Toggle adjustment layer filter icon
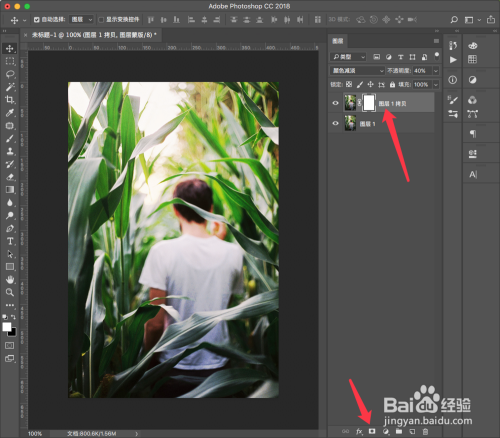Image resolution: width=500 pixels, height=438 pixels. (x=389, y=57)
